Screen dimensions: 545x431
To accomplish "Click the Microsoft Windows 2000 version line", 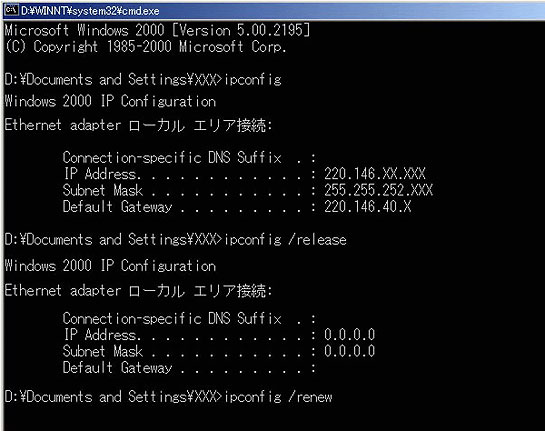I will click(x=157, y=31).
